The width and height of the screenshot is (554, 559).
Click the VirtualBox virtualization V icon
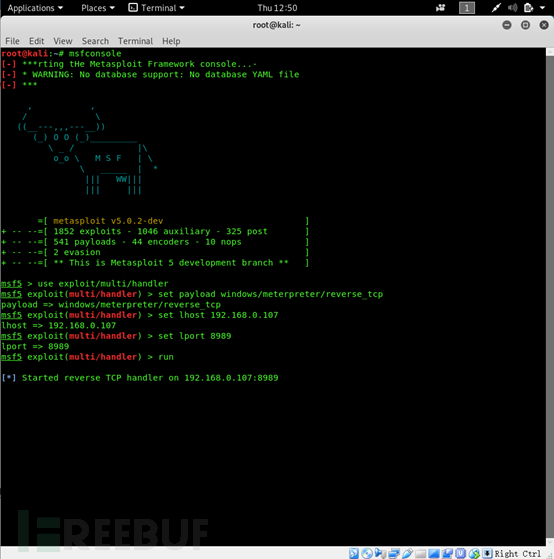tap(461, 553)
